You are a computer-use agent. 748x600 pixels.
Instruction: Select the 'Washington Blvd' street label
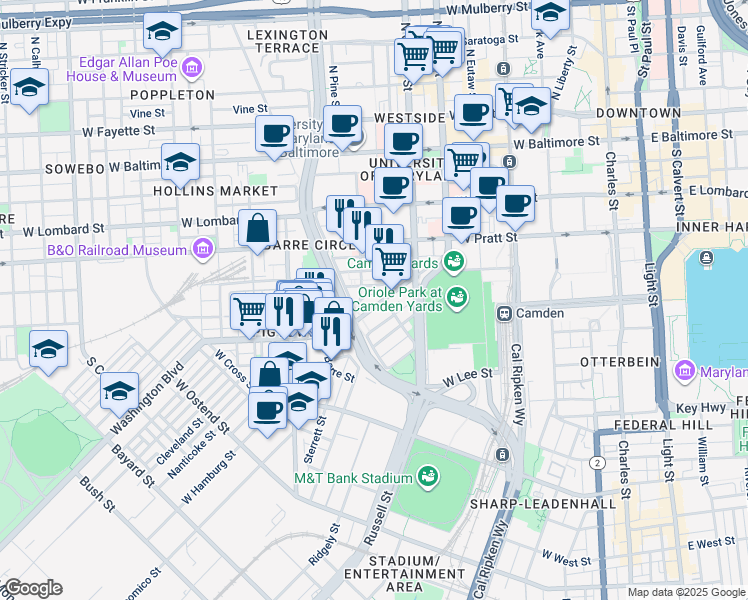(147, 398)
